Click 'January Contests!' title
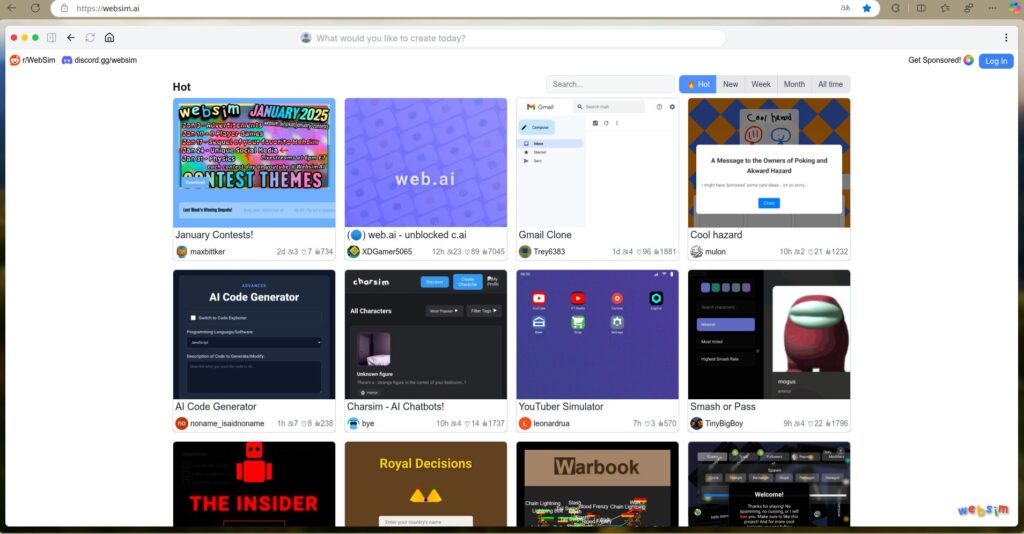 point(214,235)
